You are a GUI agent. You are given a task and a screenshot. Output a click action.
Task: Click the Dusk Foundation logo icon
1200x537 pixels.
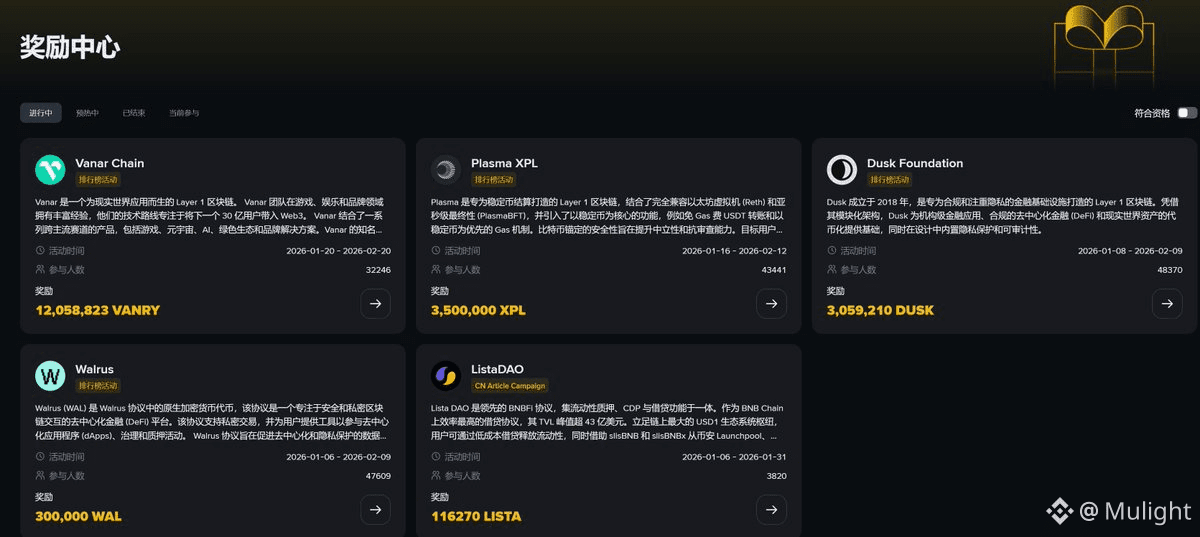click(842, 170)
